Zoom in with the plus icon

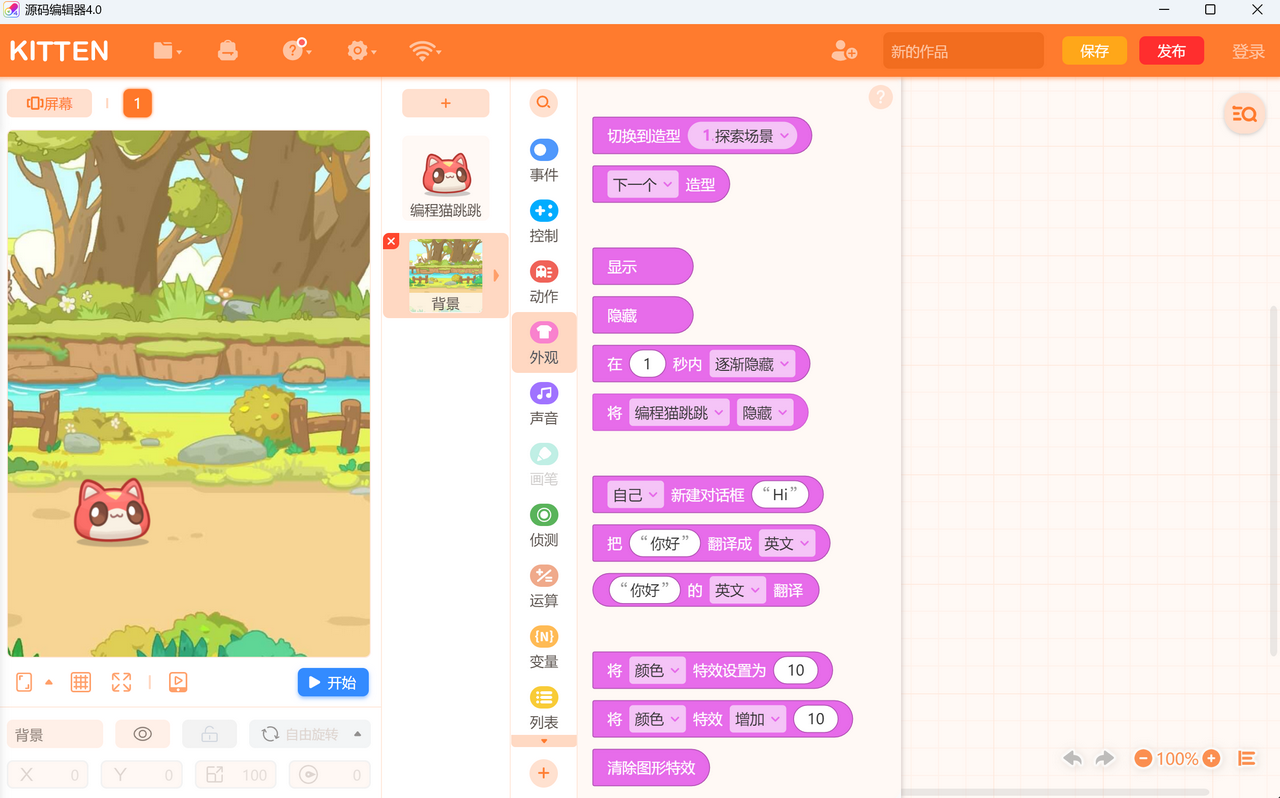point(1211,759)
